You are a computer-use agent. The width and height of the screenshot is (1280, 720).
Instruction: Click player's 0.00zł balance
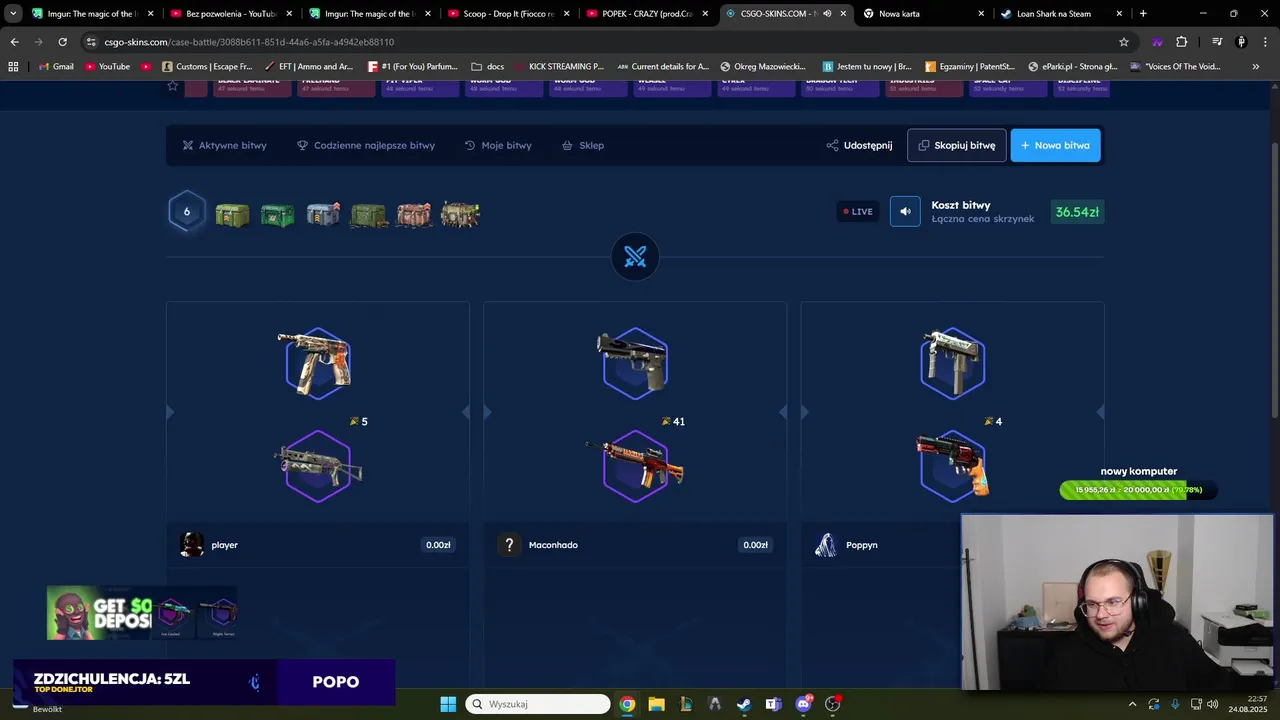pyautogui.click(x=438, y=545)
